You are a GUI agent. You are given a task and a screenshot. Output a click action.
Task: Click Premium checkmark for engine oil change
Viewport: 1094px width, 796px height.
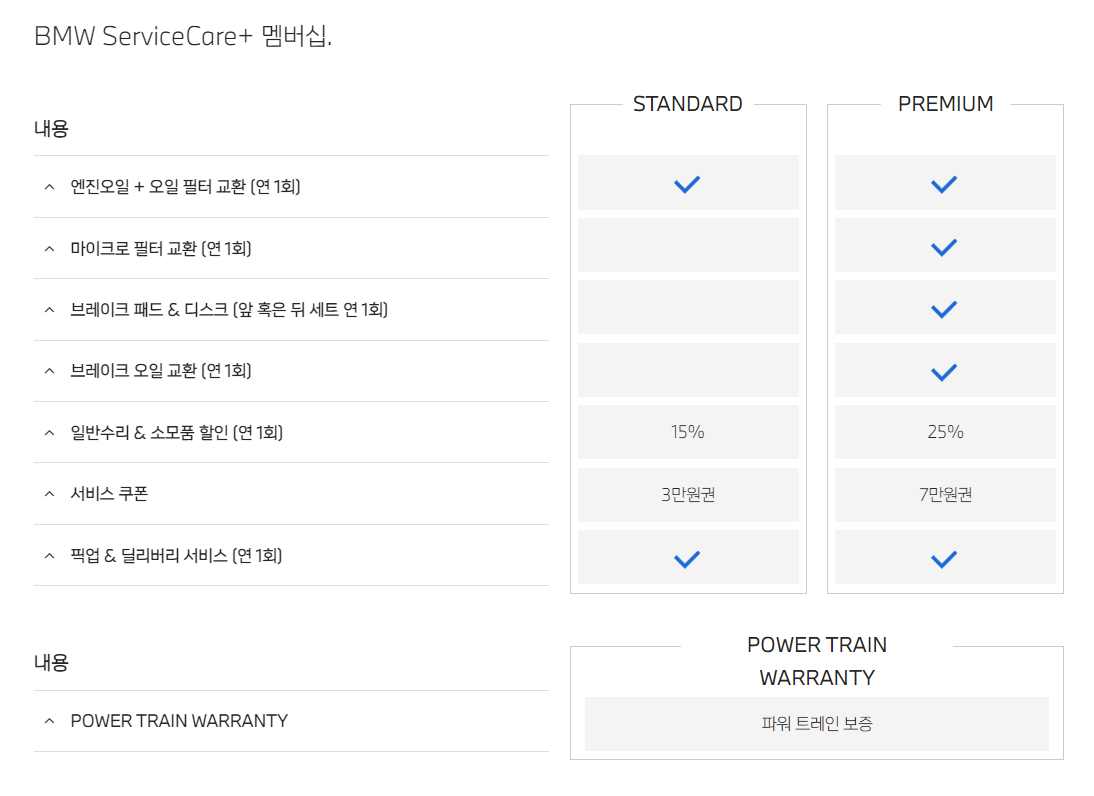pyautogui.click(x=944, y=184)
